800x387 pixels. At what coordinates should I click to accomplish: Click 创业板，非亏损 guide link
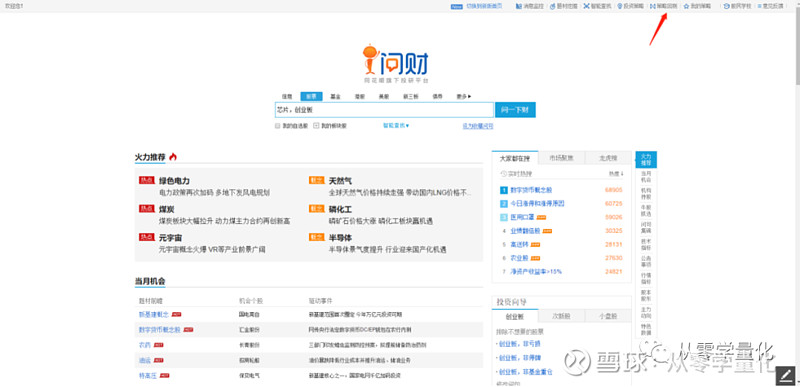pyautogui.click(x=518, y=344)
